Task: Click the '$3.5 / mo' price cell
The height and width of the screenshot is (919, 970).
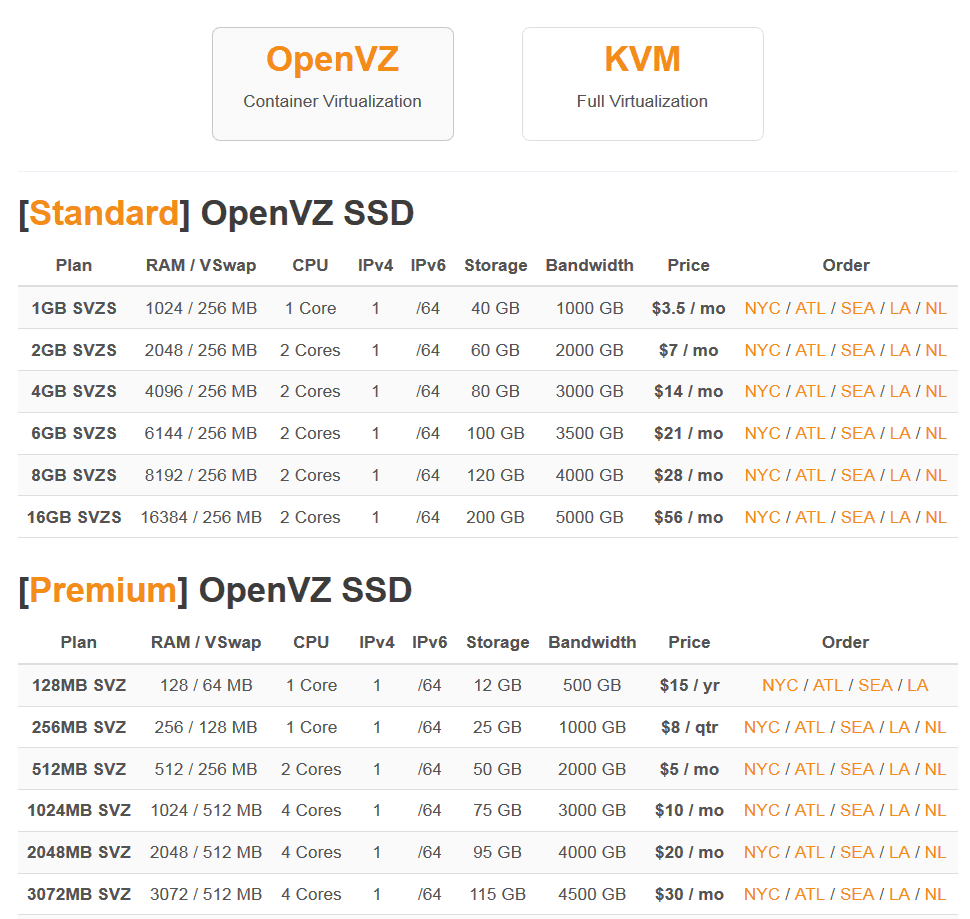Action: pyautogui.click(x=689, y=308)
